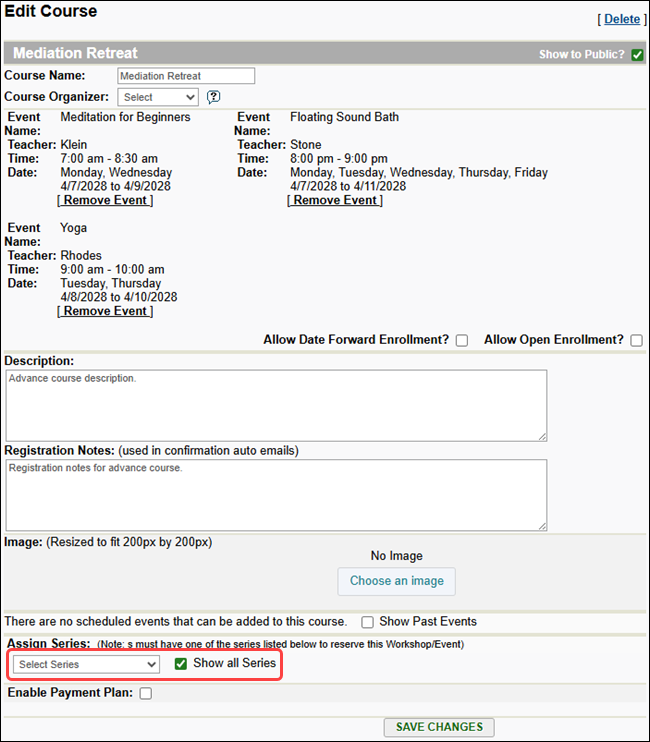Click the 'Monday, Wednesday' days text
650x742 pixels.
(x=116, y=173)
